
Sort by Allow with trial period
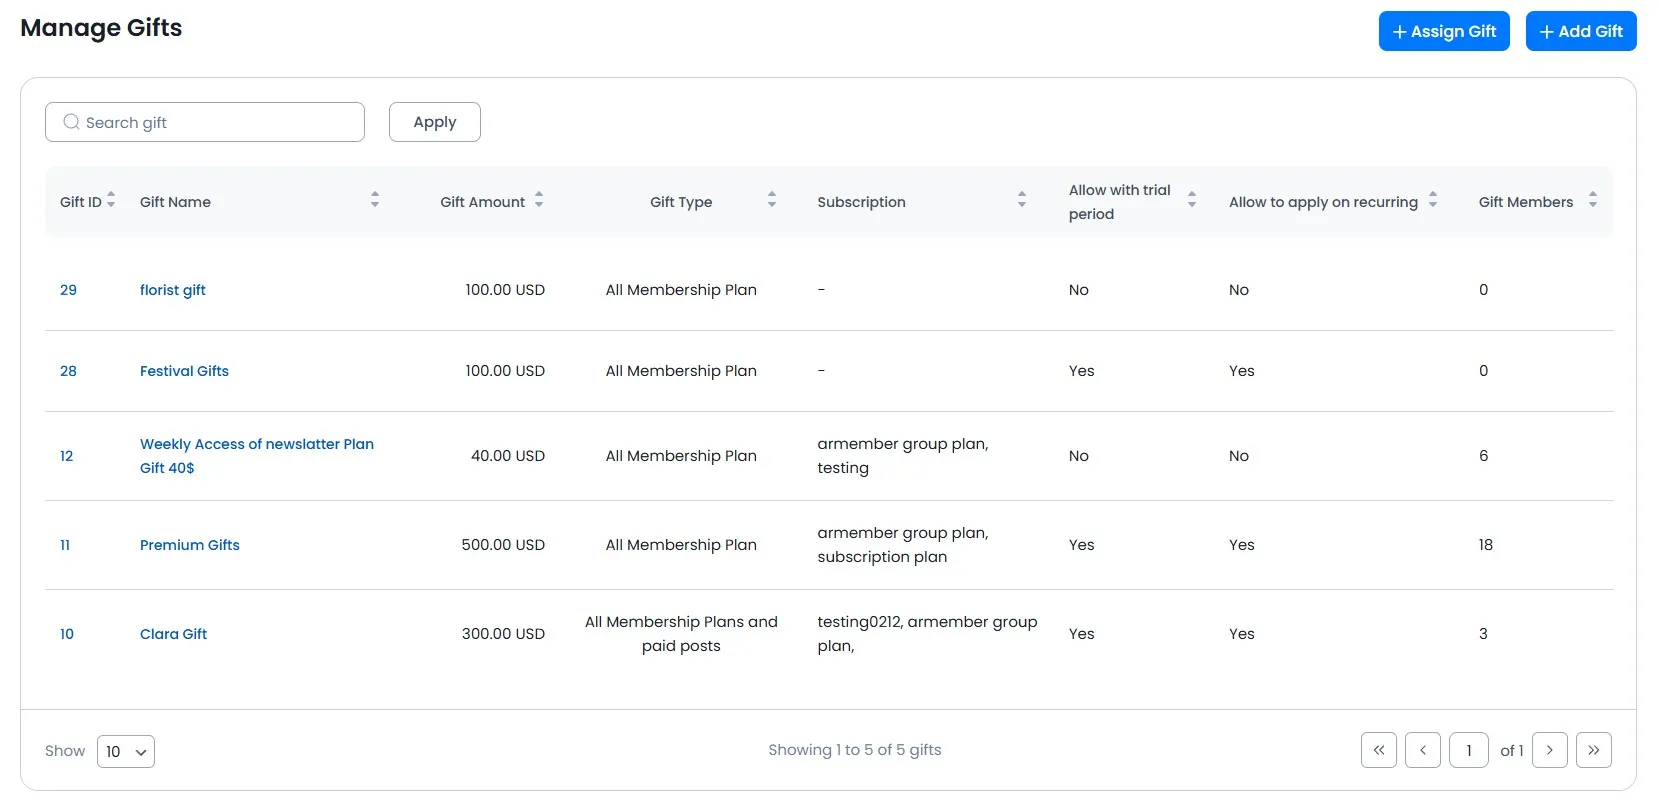[1192, 200]
